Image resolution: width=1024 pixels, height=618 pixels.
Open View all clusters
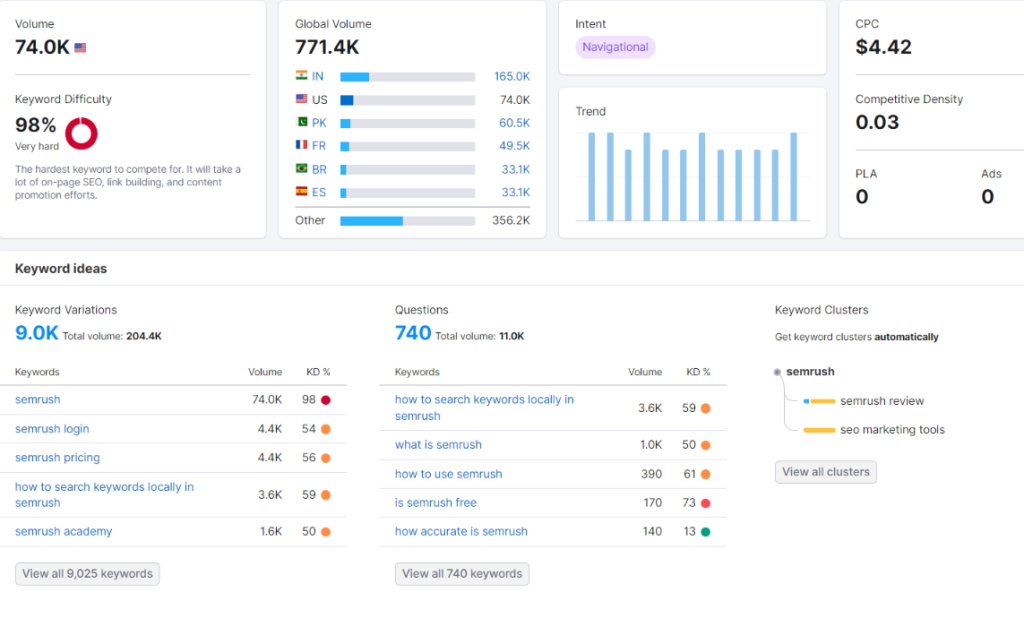click(x=825, y=471)
